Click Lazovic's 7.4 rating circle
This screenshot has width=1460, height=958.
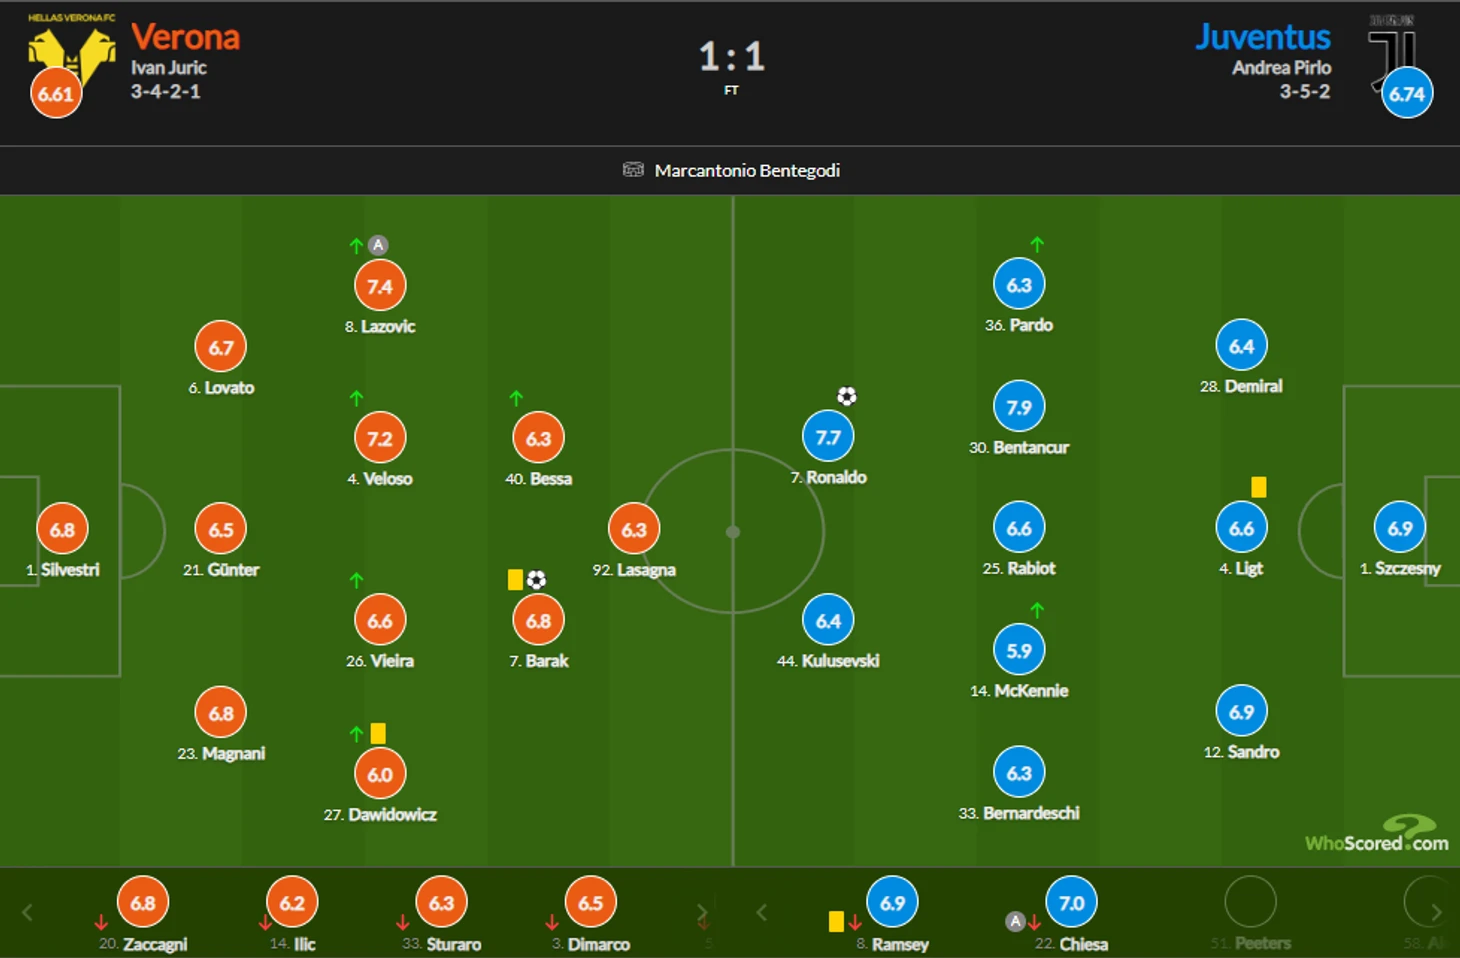click(x=380, y=286)
